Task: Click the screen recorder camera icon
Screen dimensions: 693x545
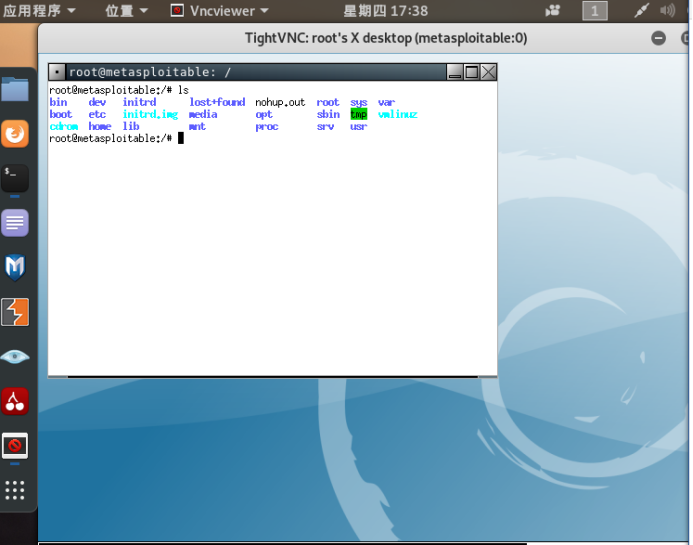Action: 552,11
